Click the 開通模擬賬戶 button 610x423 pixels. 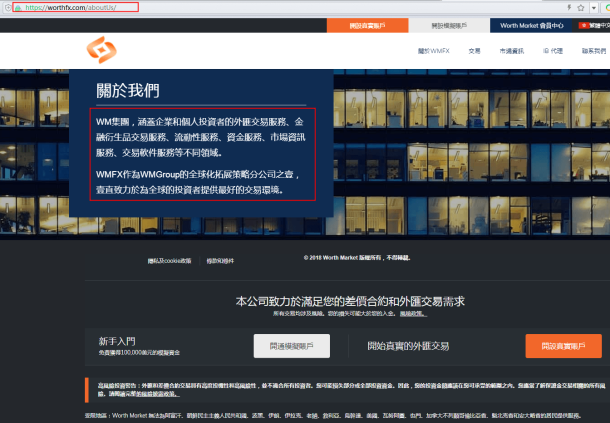(x=292, y=346)
